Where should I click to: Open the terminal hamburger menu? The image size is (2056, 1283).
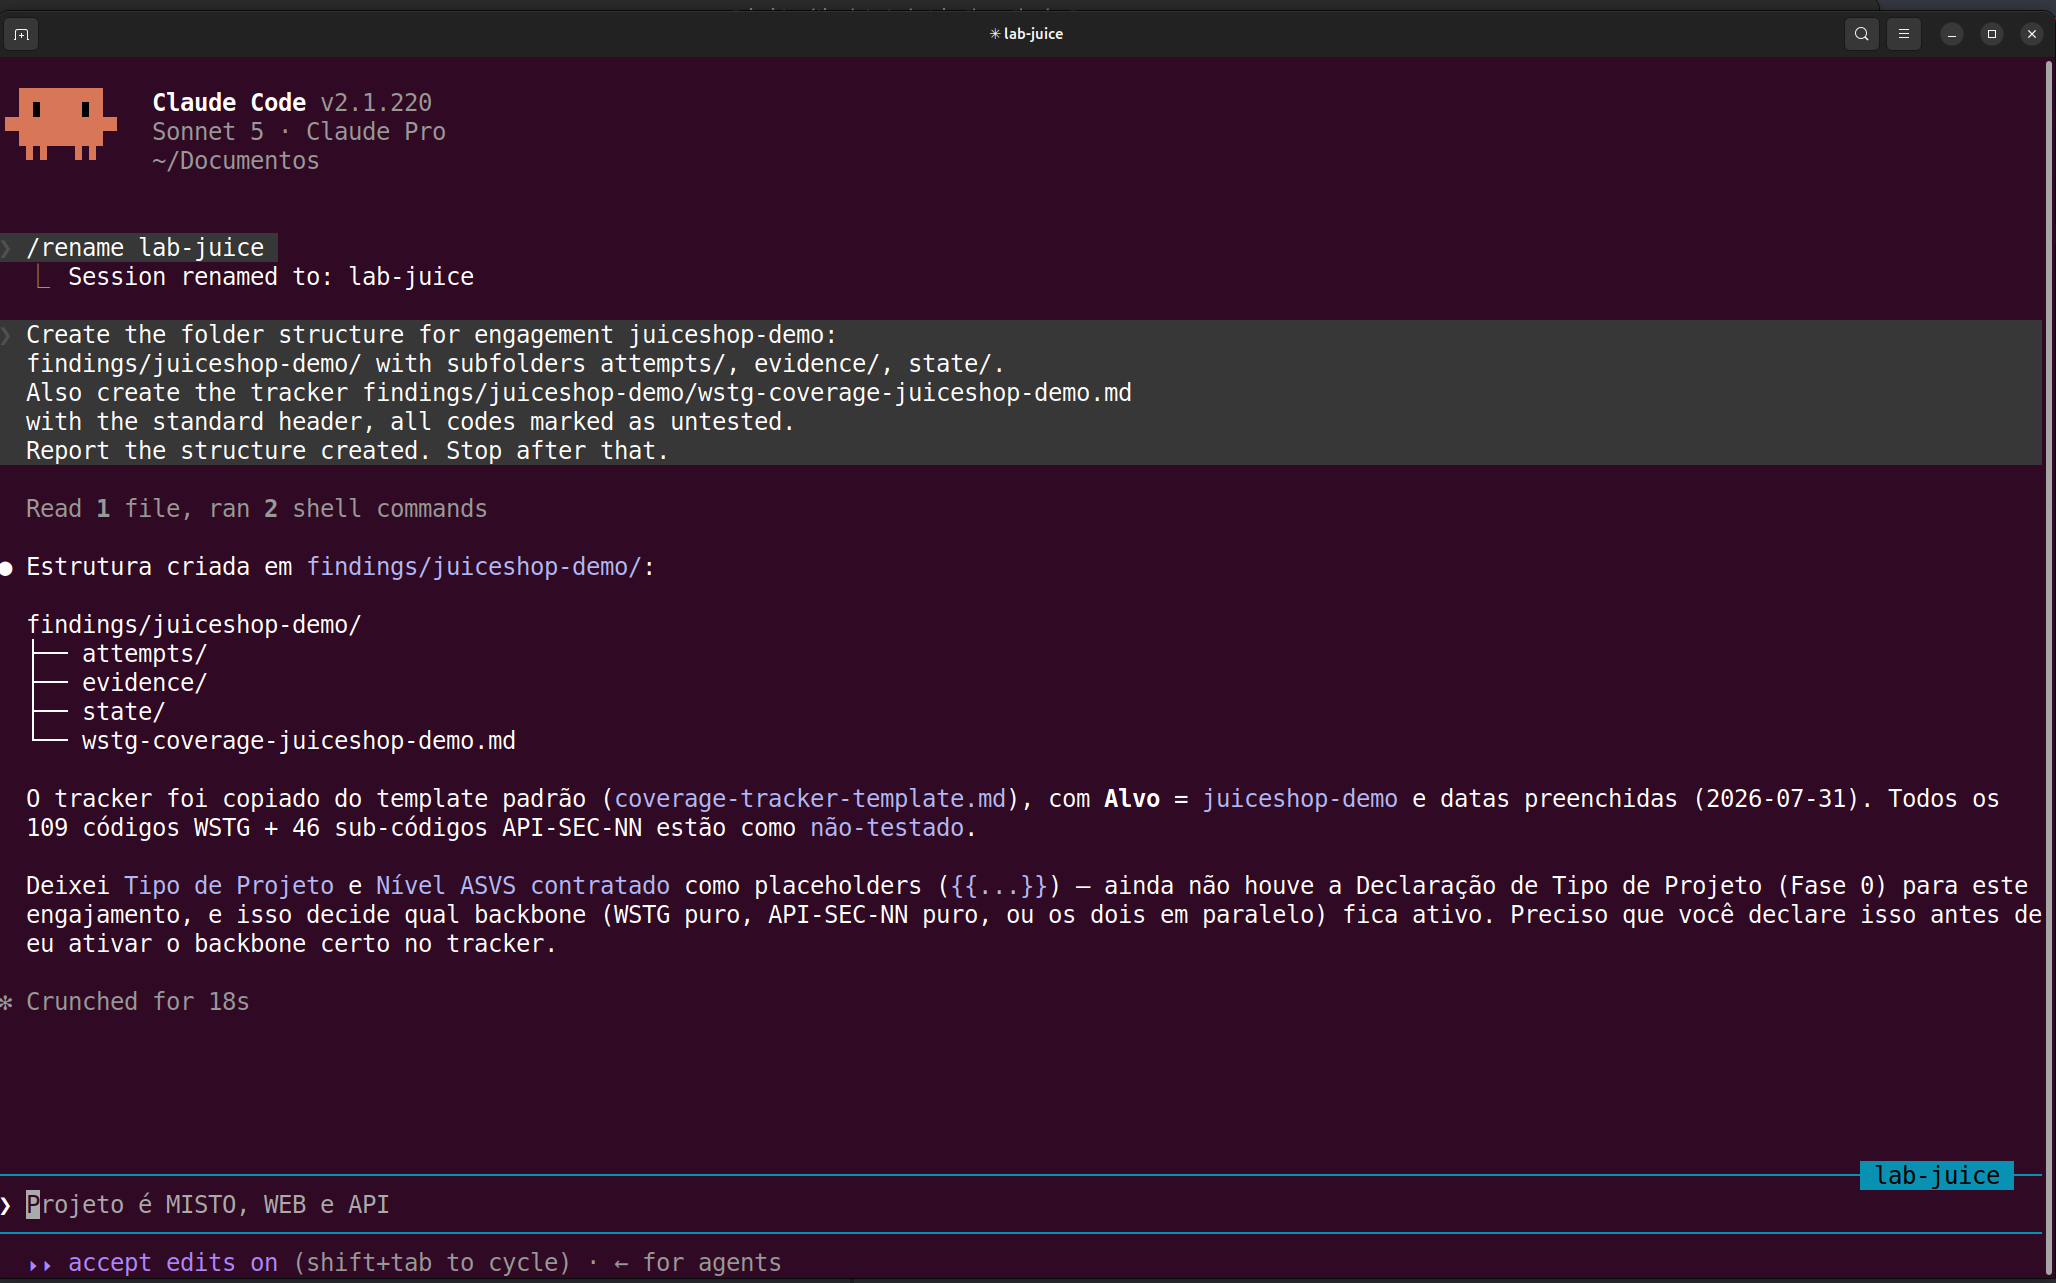coord(1904,34)
